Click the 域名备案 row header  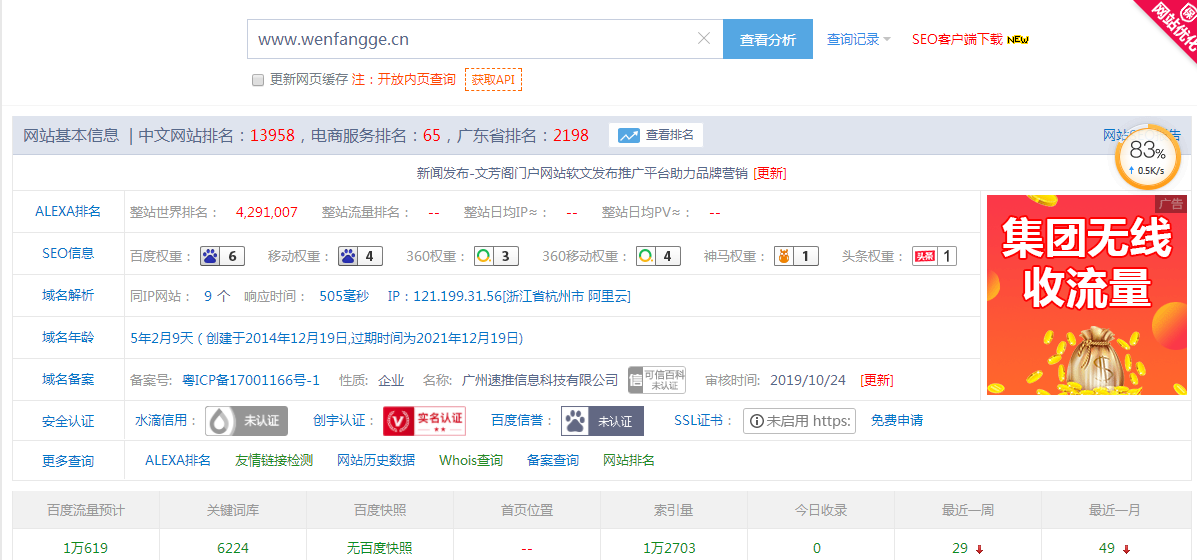68,379
